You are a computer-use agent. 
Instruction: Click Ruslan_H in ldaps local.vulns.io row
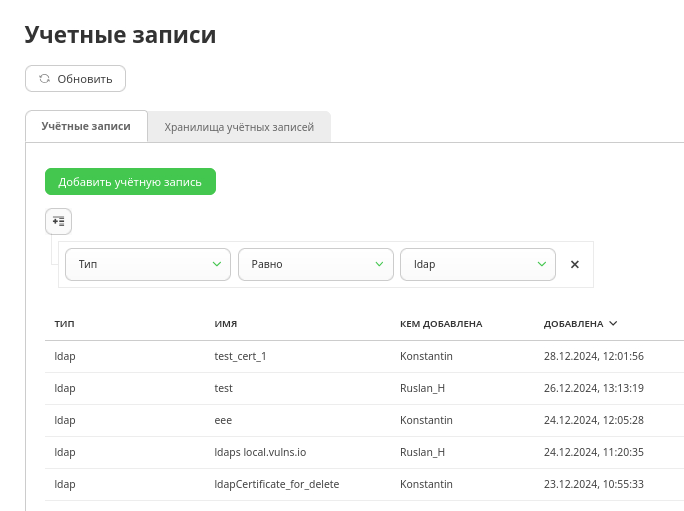[422, 453]
